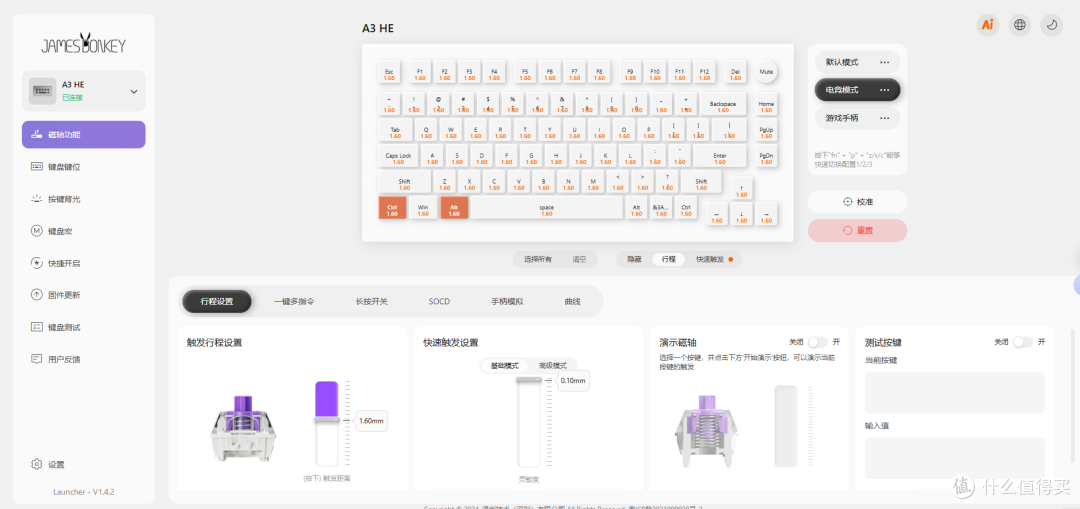The height and width of the screenshot is (509, 1080).
Task: Select the 行程 display option
Action: coord(669,260)
